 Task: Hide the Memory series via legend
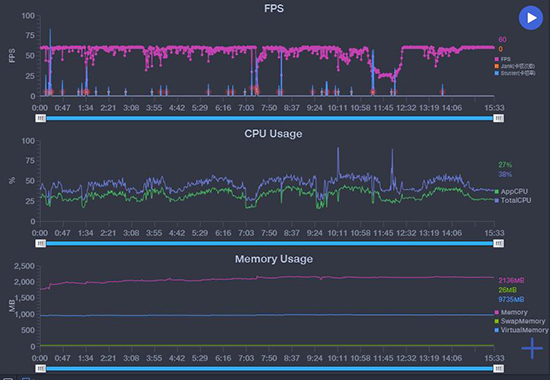coord(511,312)
